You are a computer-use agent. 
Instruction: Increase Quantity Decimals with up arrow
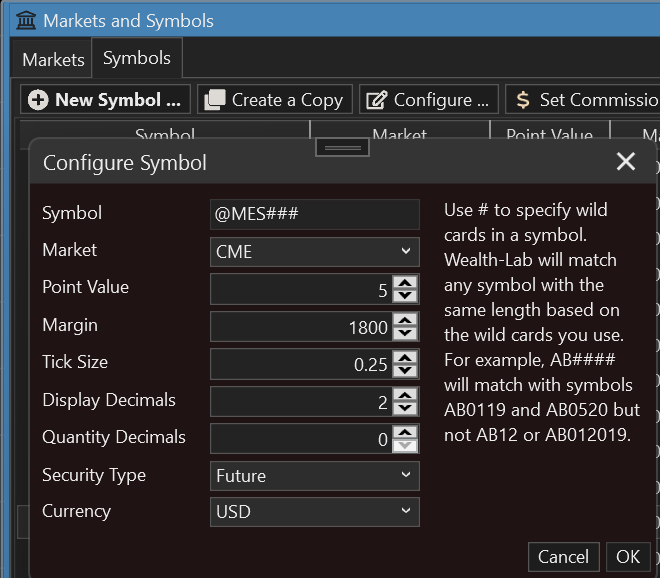pos(405,432)
